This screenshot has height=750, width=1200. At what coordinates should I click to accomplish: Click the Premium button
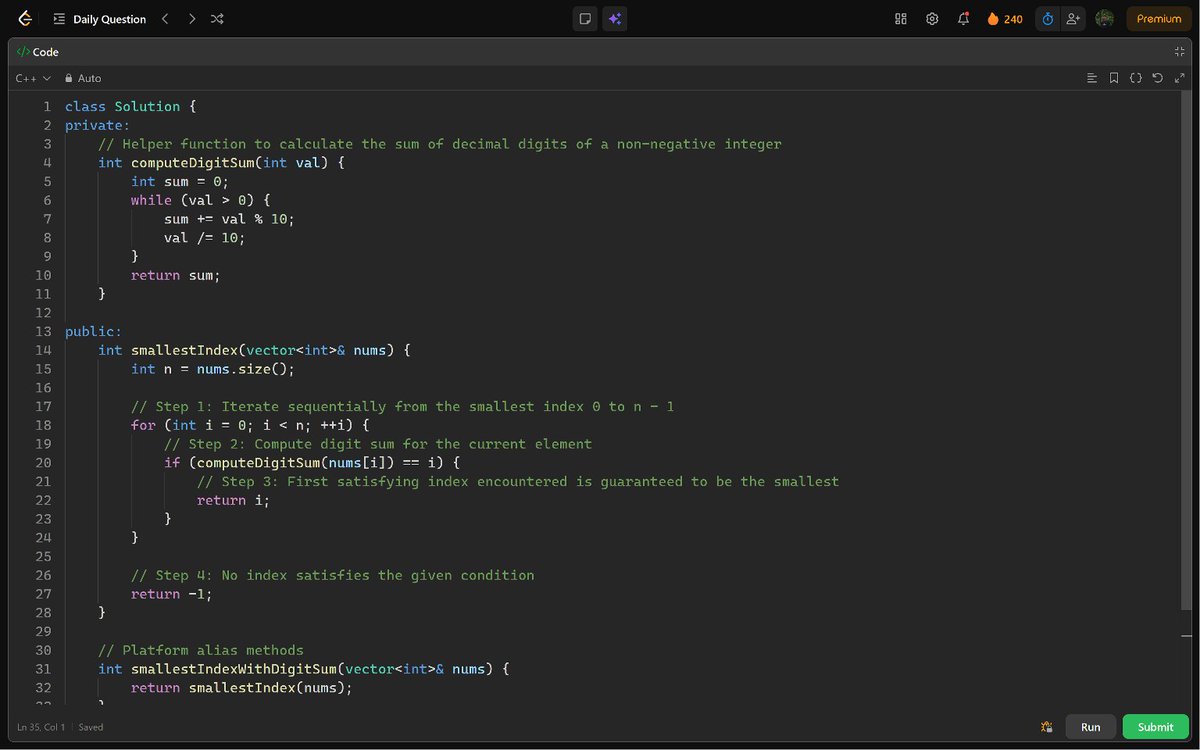1159,19
